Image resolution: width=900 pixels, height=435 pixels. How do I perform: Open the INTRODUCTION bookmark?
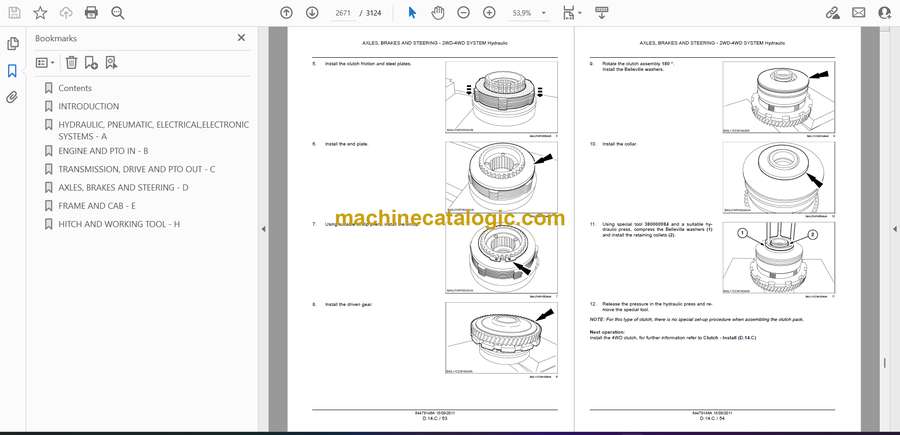click(88, 106)
